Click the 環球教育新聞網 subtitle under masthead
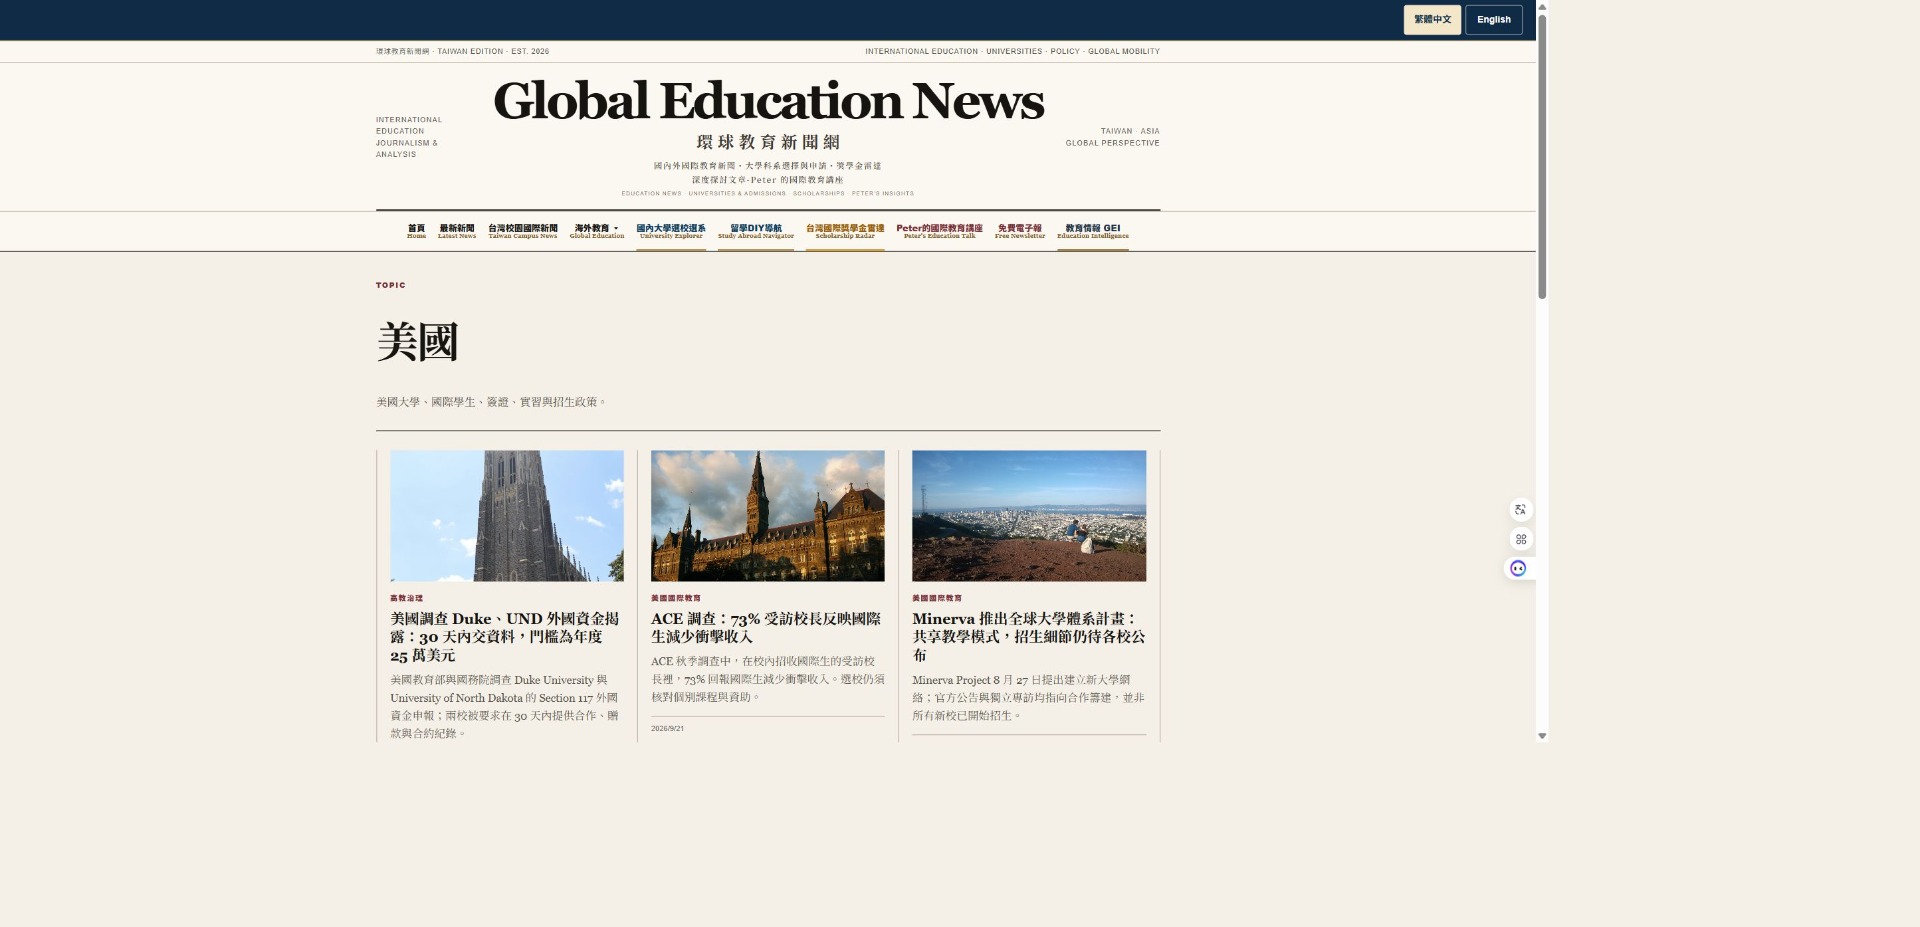 tap(768, 142)
